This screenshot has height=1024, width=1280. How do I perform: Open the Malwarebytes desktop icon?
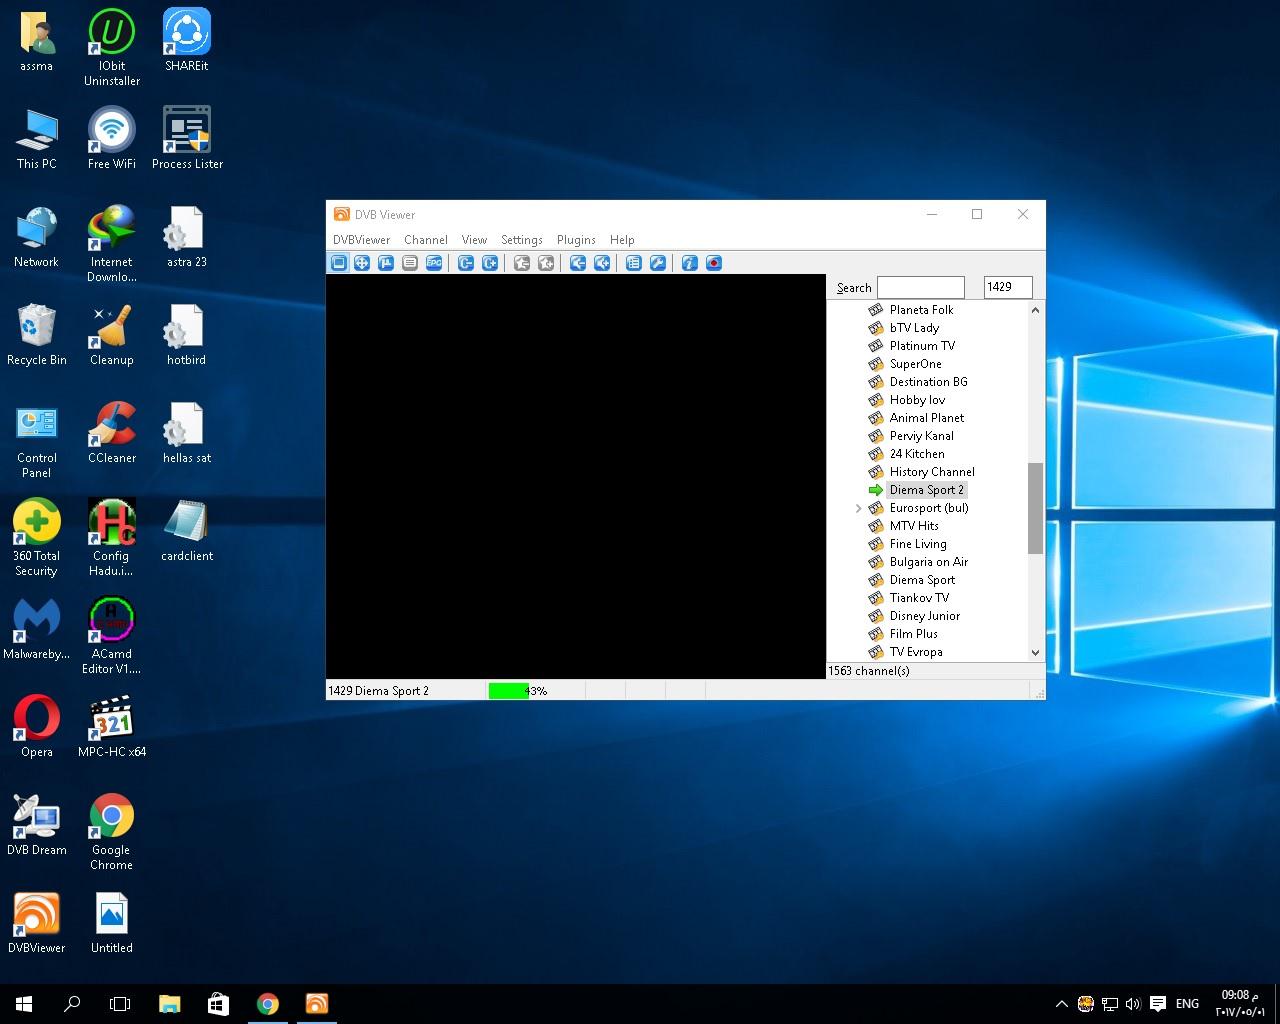point(37,630)
